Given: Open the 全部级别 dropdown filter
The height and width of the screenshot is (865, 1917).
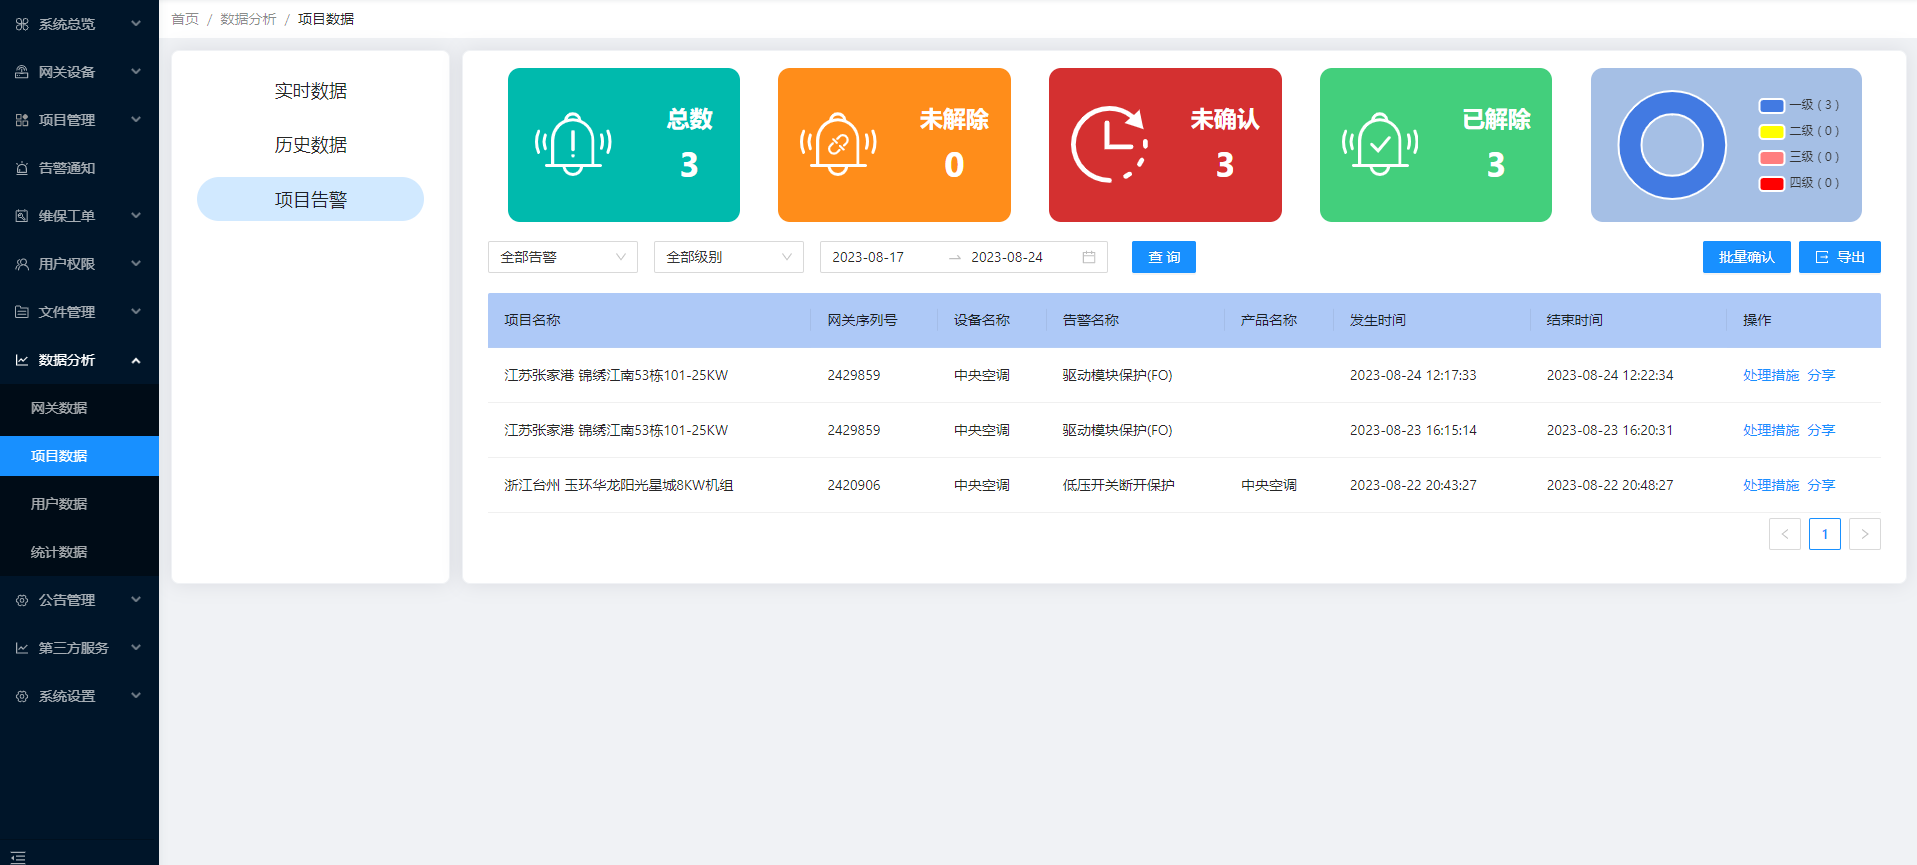Looking at the screenshot, I should click(729, 257).
